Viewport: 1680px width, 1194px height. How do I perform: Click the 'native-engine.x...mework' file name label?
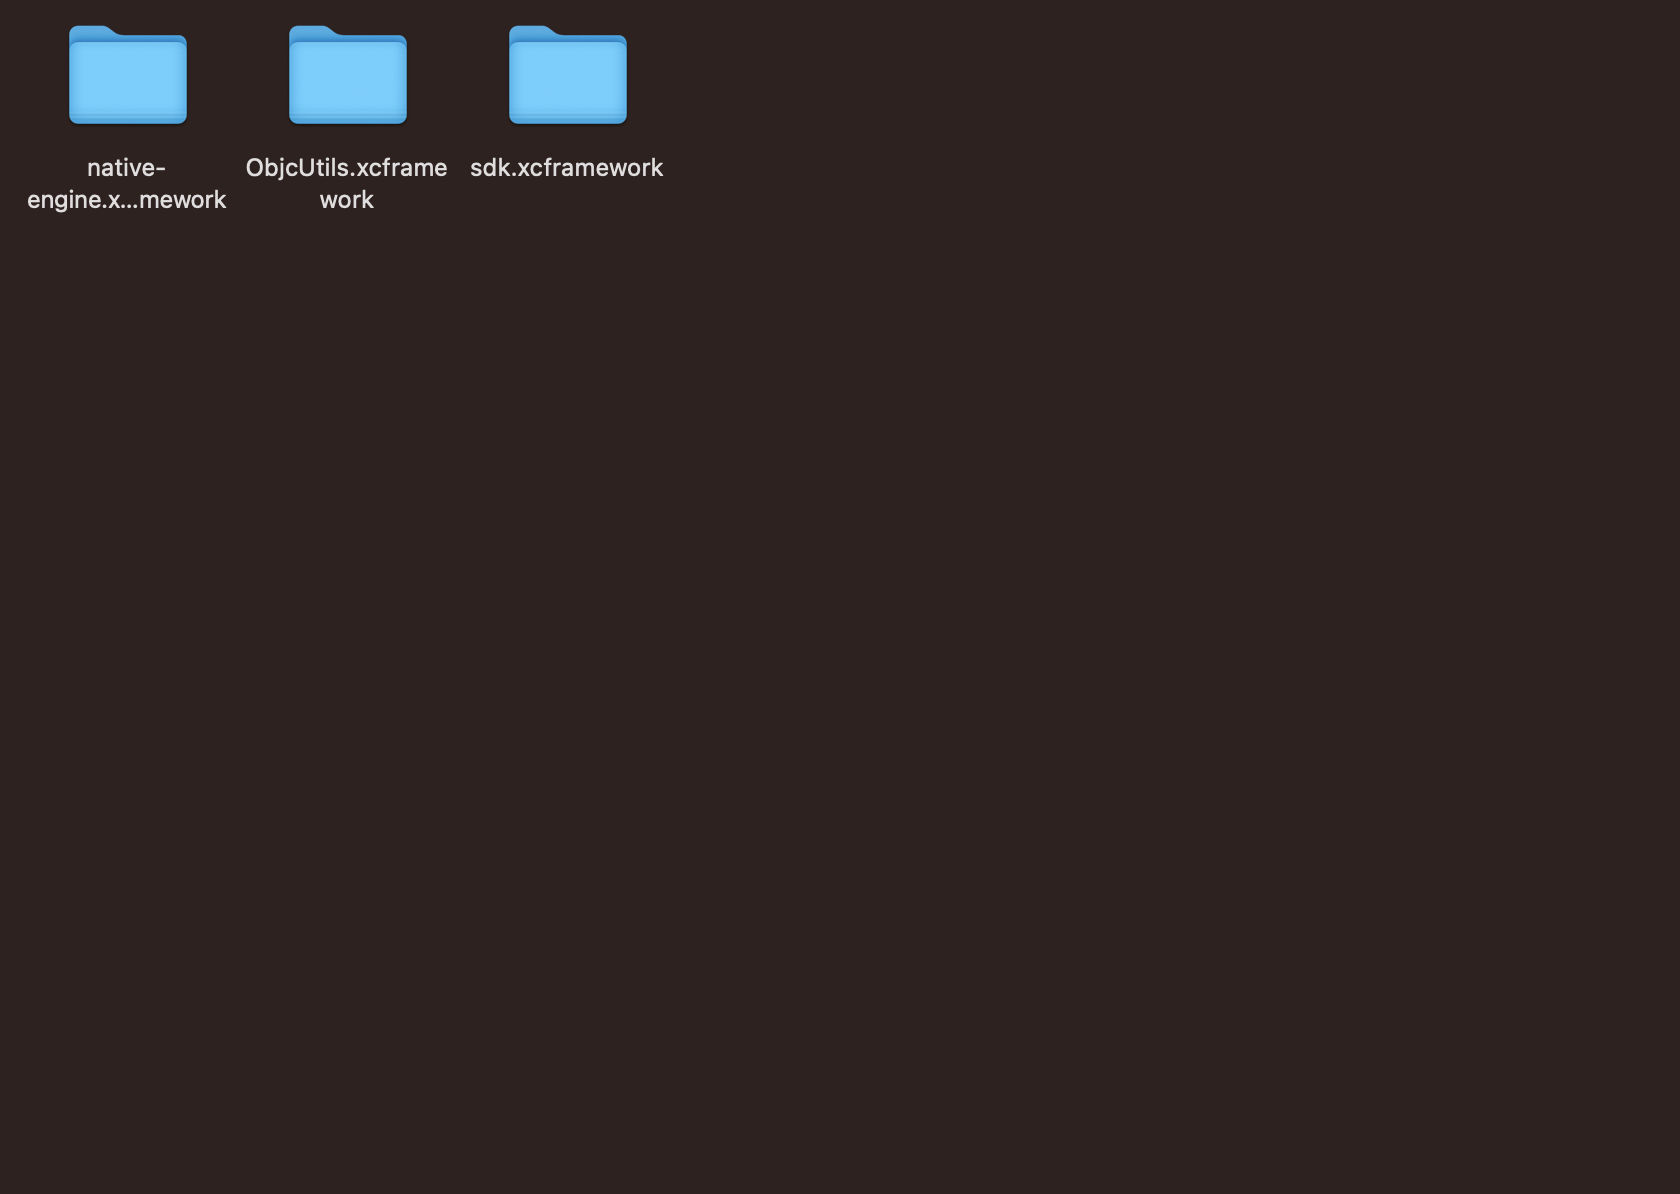tap(127, 183)
